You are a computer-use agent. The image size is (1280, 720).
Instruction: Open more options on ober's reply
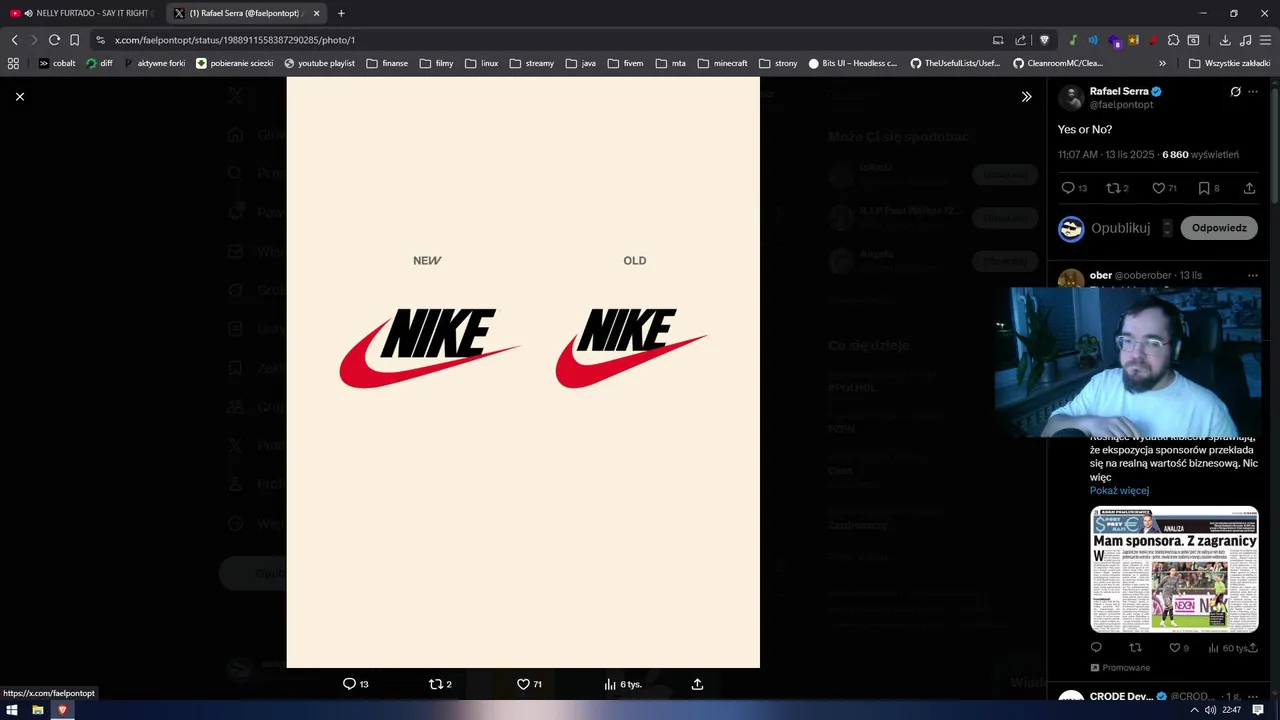[1253, 275]
